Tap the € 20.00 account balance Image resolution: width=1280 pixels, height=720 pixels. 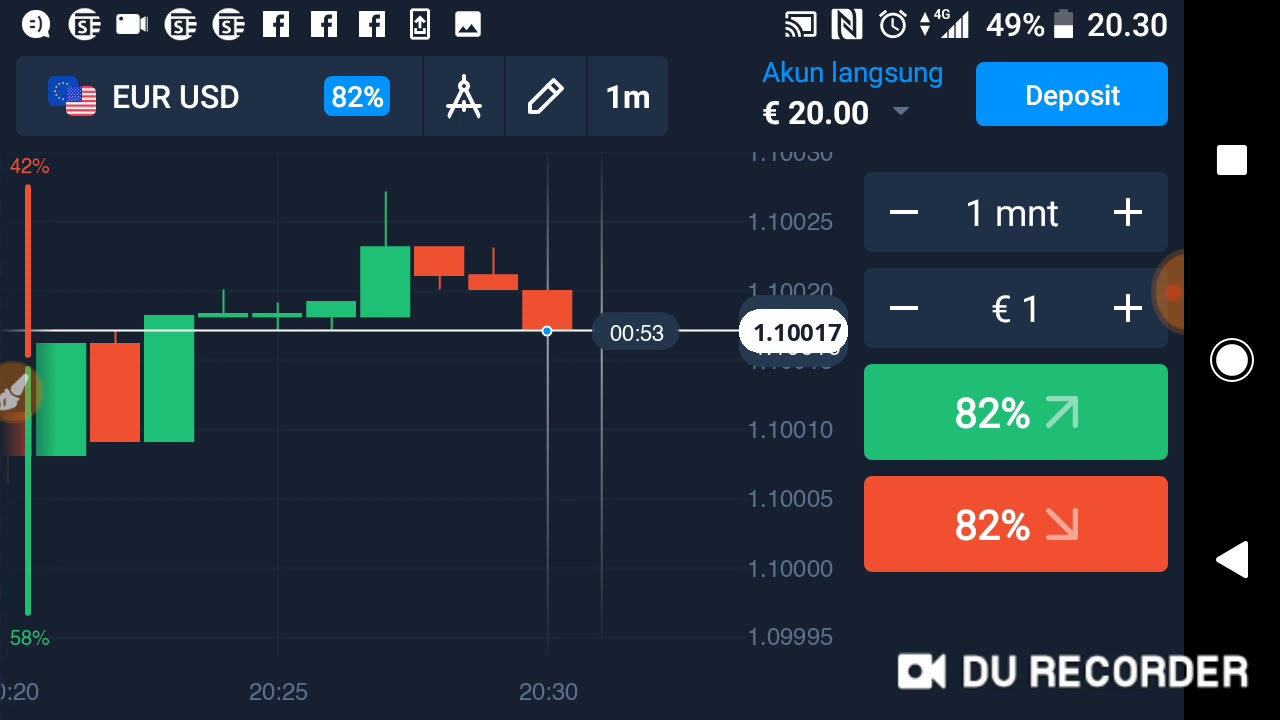click(816, 113)
